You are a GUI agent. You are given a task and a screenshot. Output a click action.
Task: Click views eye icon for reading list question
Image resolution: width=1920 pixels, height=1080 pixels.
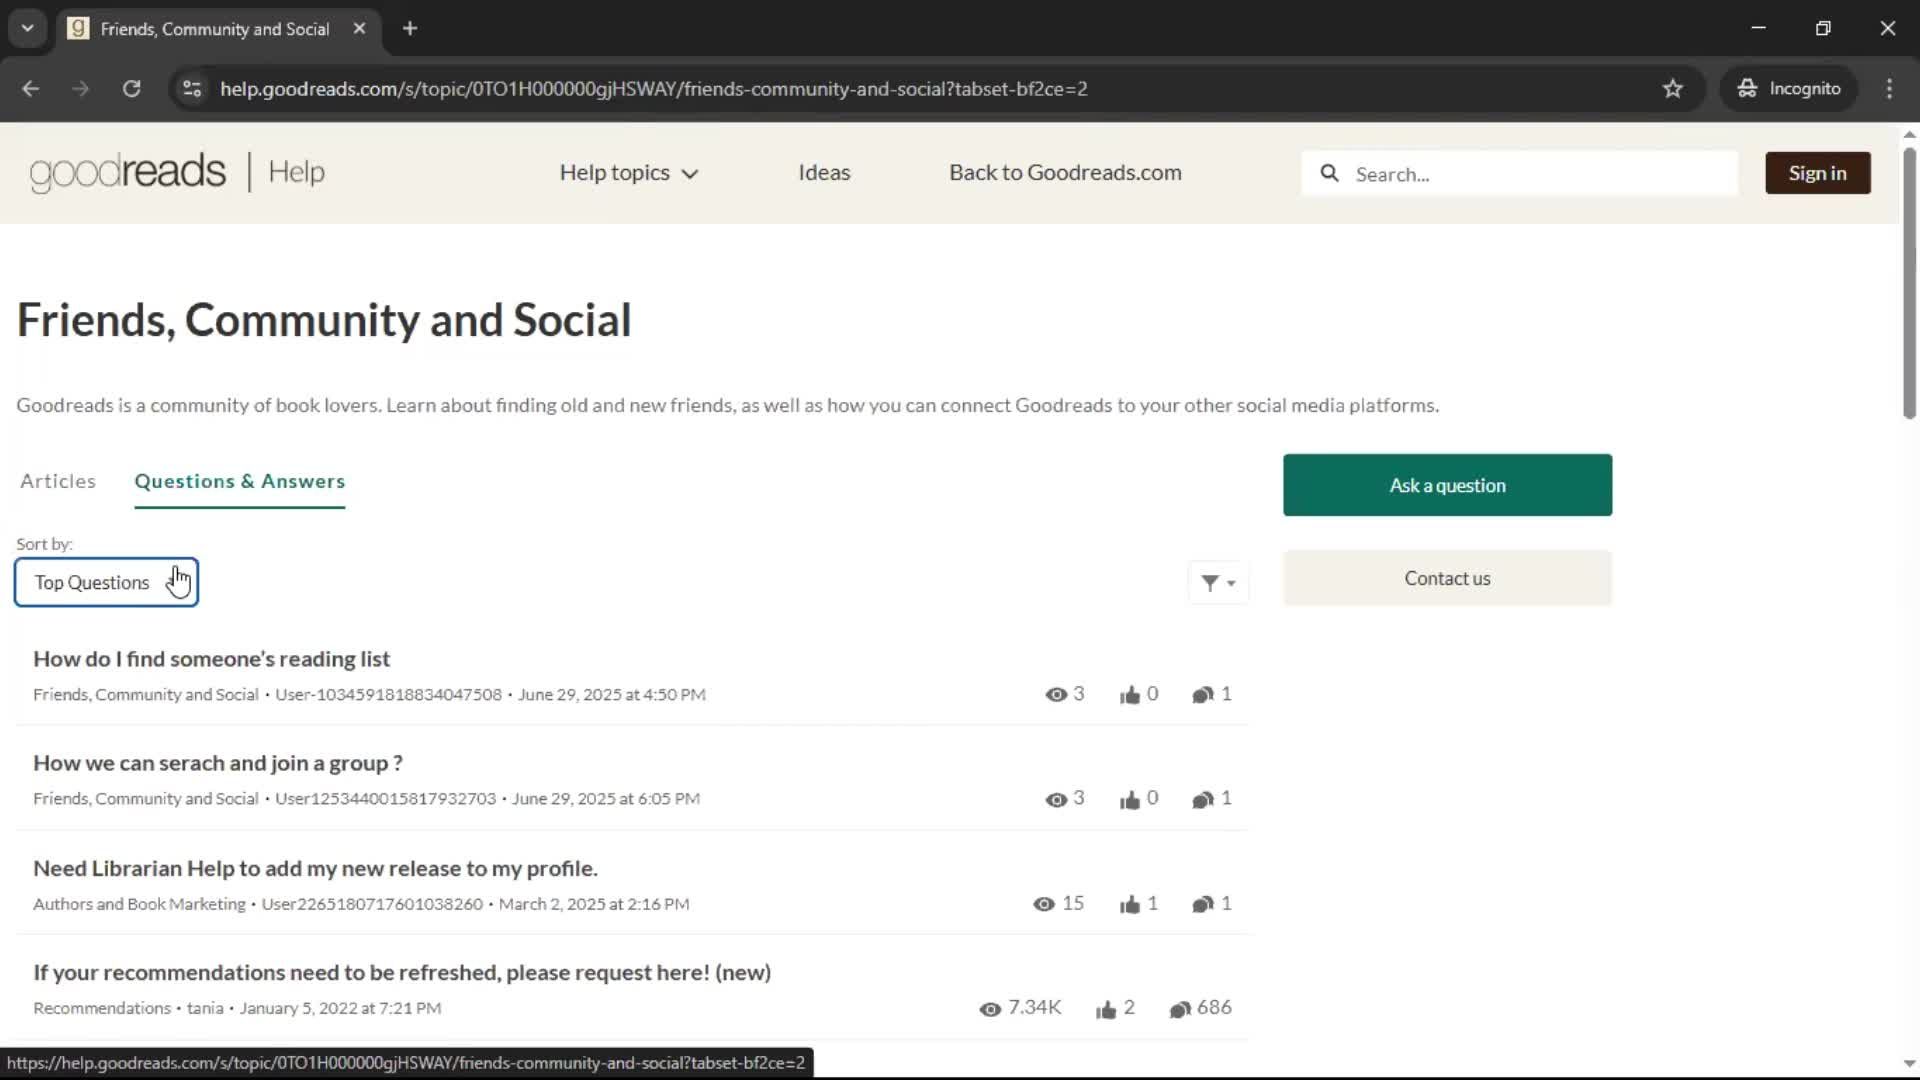click(x=1056, y=695)
